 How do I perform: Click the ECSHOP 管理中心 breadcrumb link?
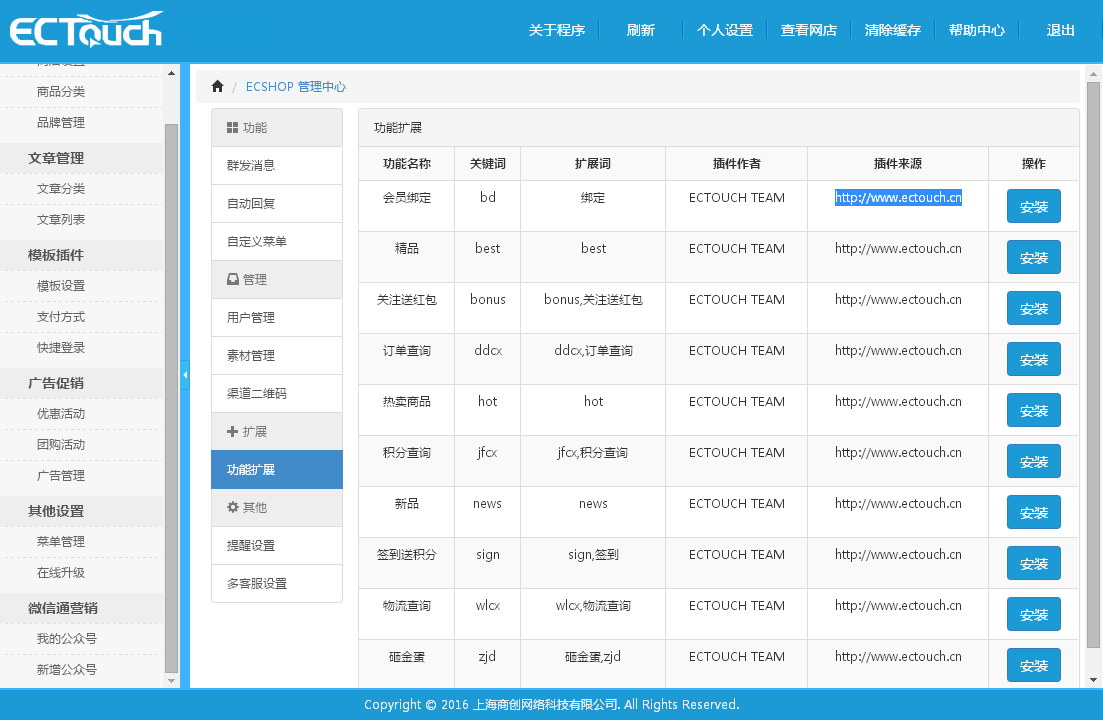[296, 87]
